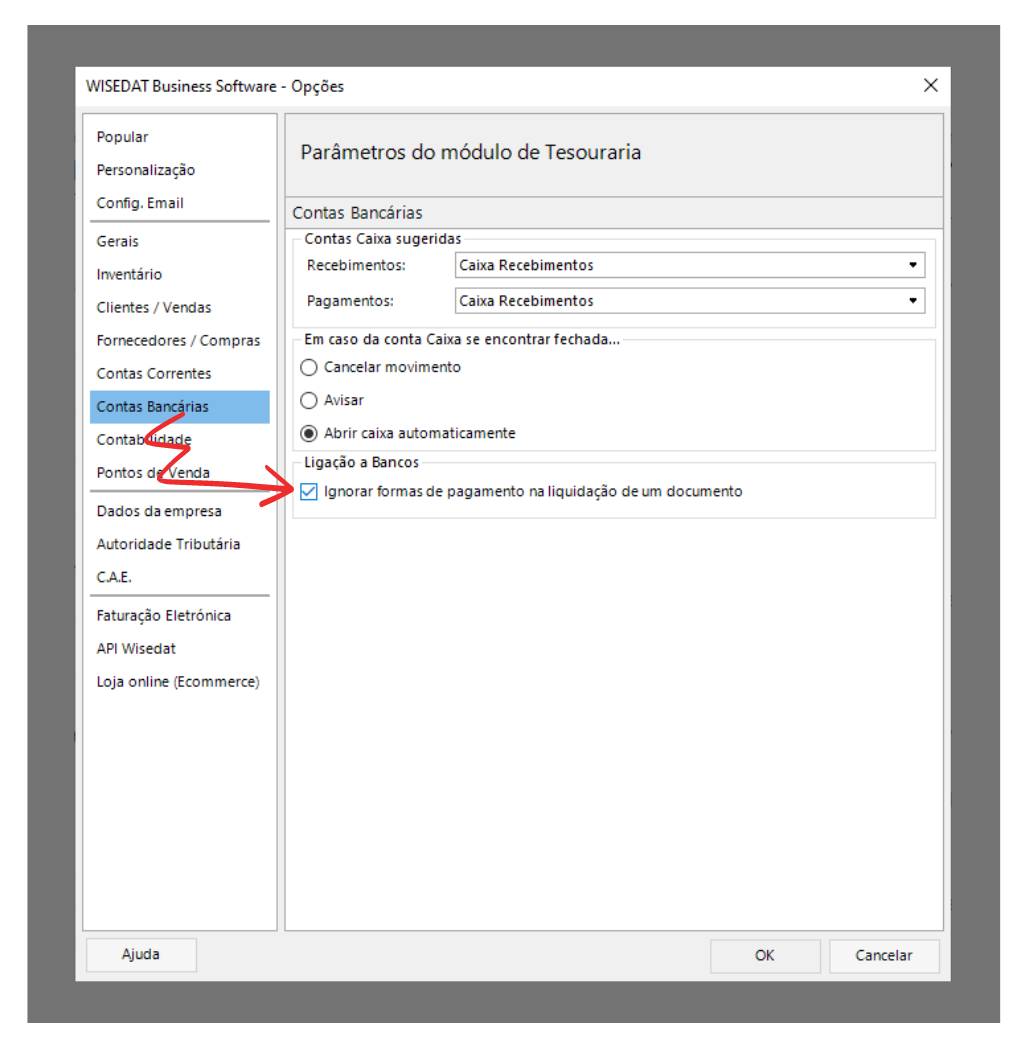Go to Autoridade Tributária settings

click(168, 544)
